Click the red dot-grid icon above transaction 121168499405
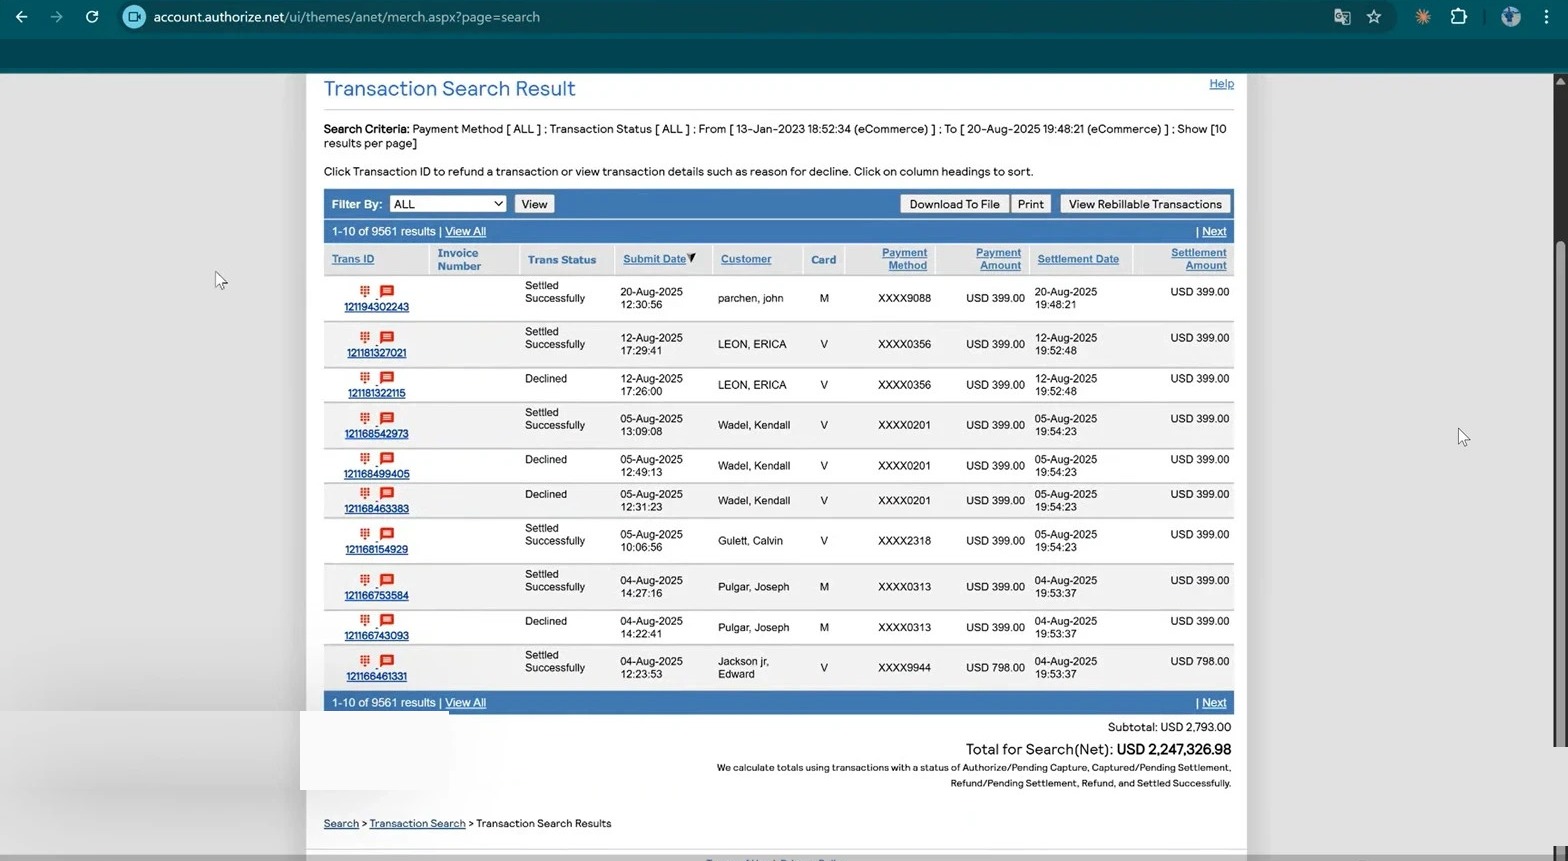1568x861 pixels. coord(365,458)
